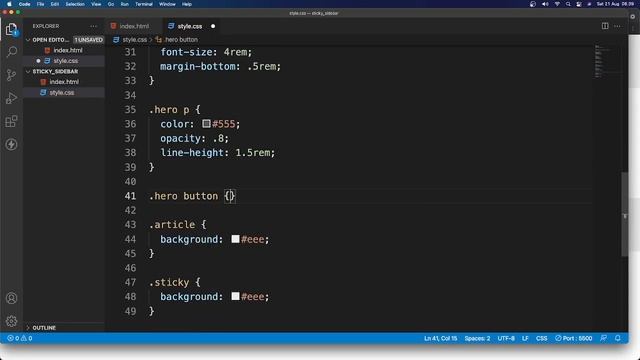Open the View menu
This screenshot has height=360, width=640.
96,4
